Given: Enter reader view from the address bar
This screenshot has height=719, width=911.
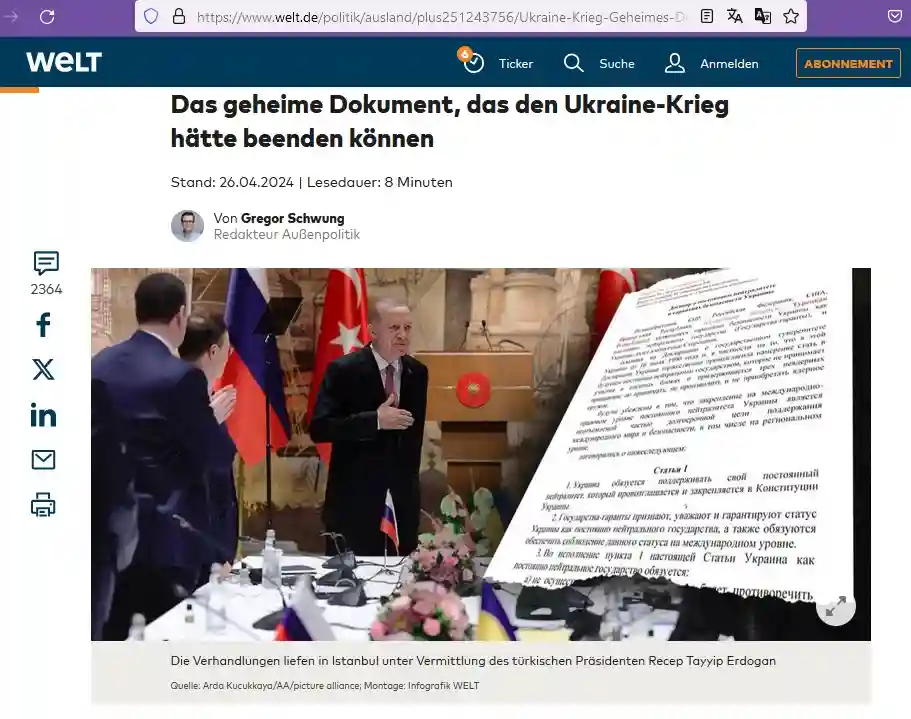Looking at the screenshot, I should coord(706,16).
